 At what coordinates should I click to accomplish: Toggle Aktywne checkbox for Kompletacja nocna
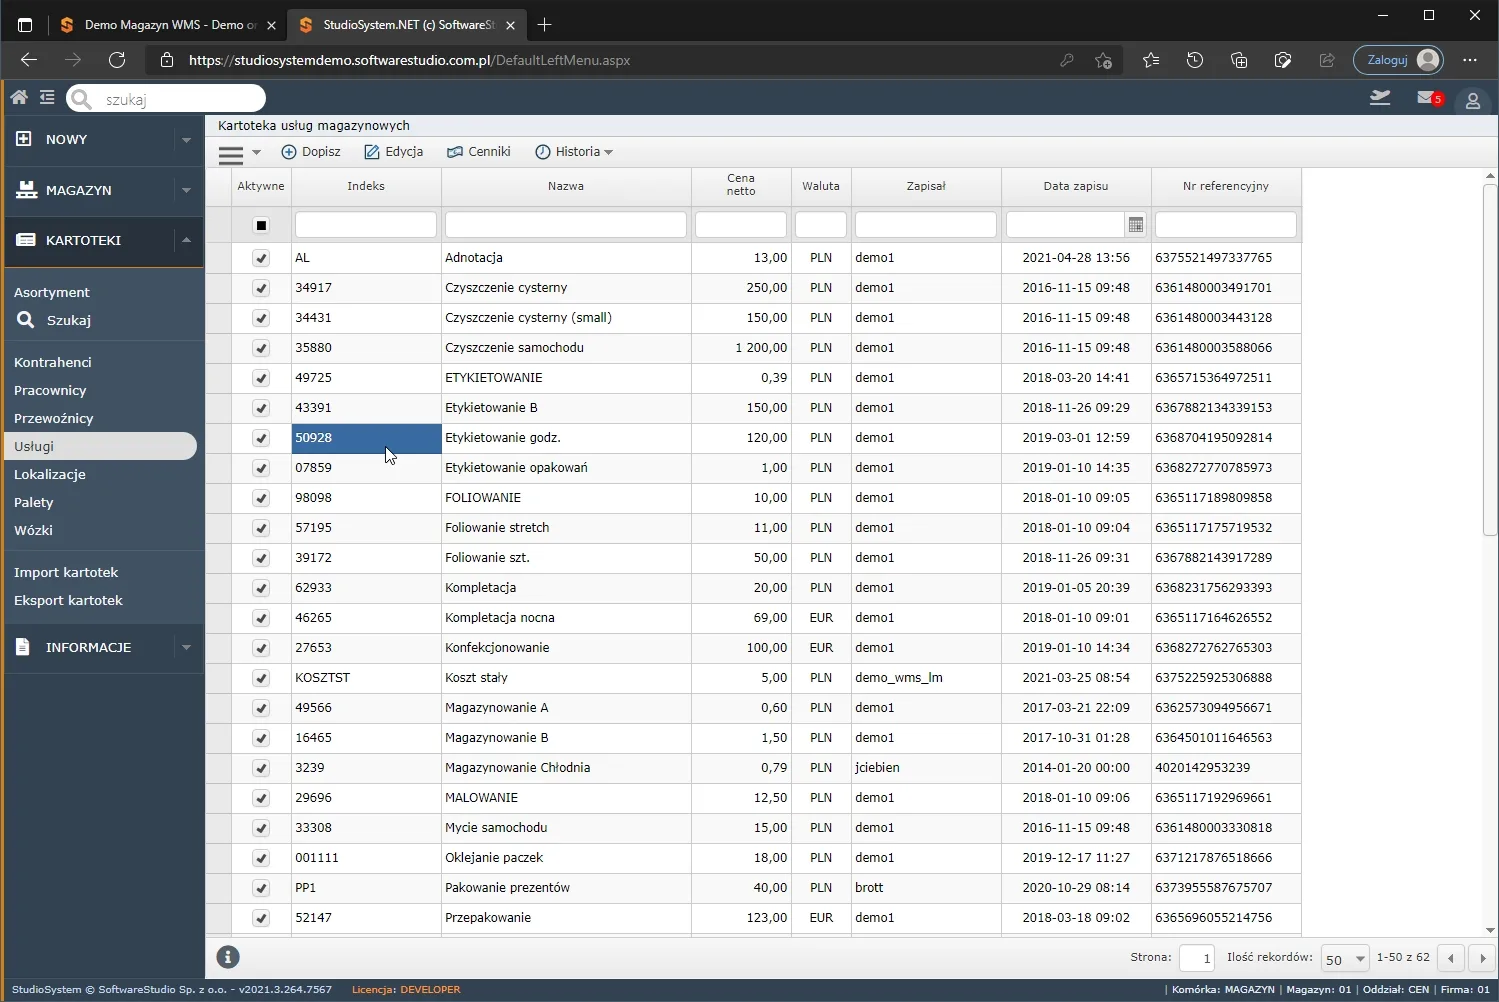261,618
